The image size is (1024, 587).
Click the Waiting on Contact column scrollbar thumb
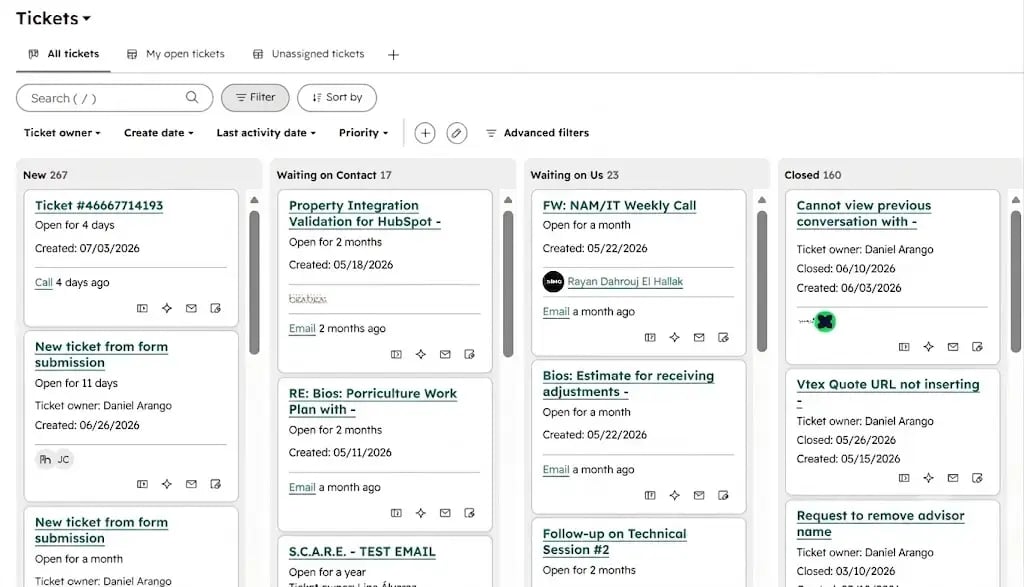click(x=508, y=283)
